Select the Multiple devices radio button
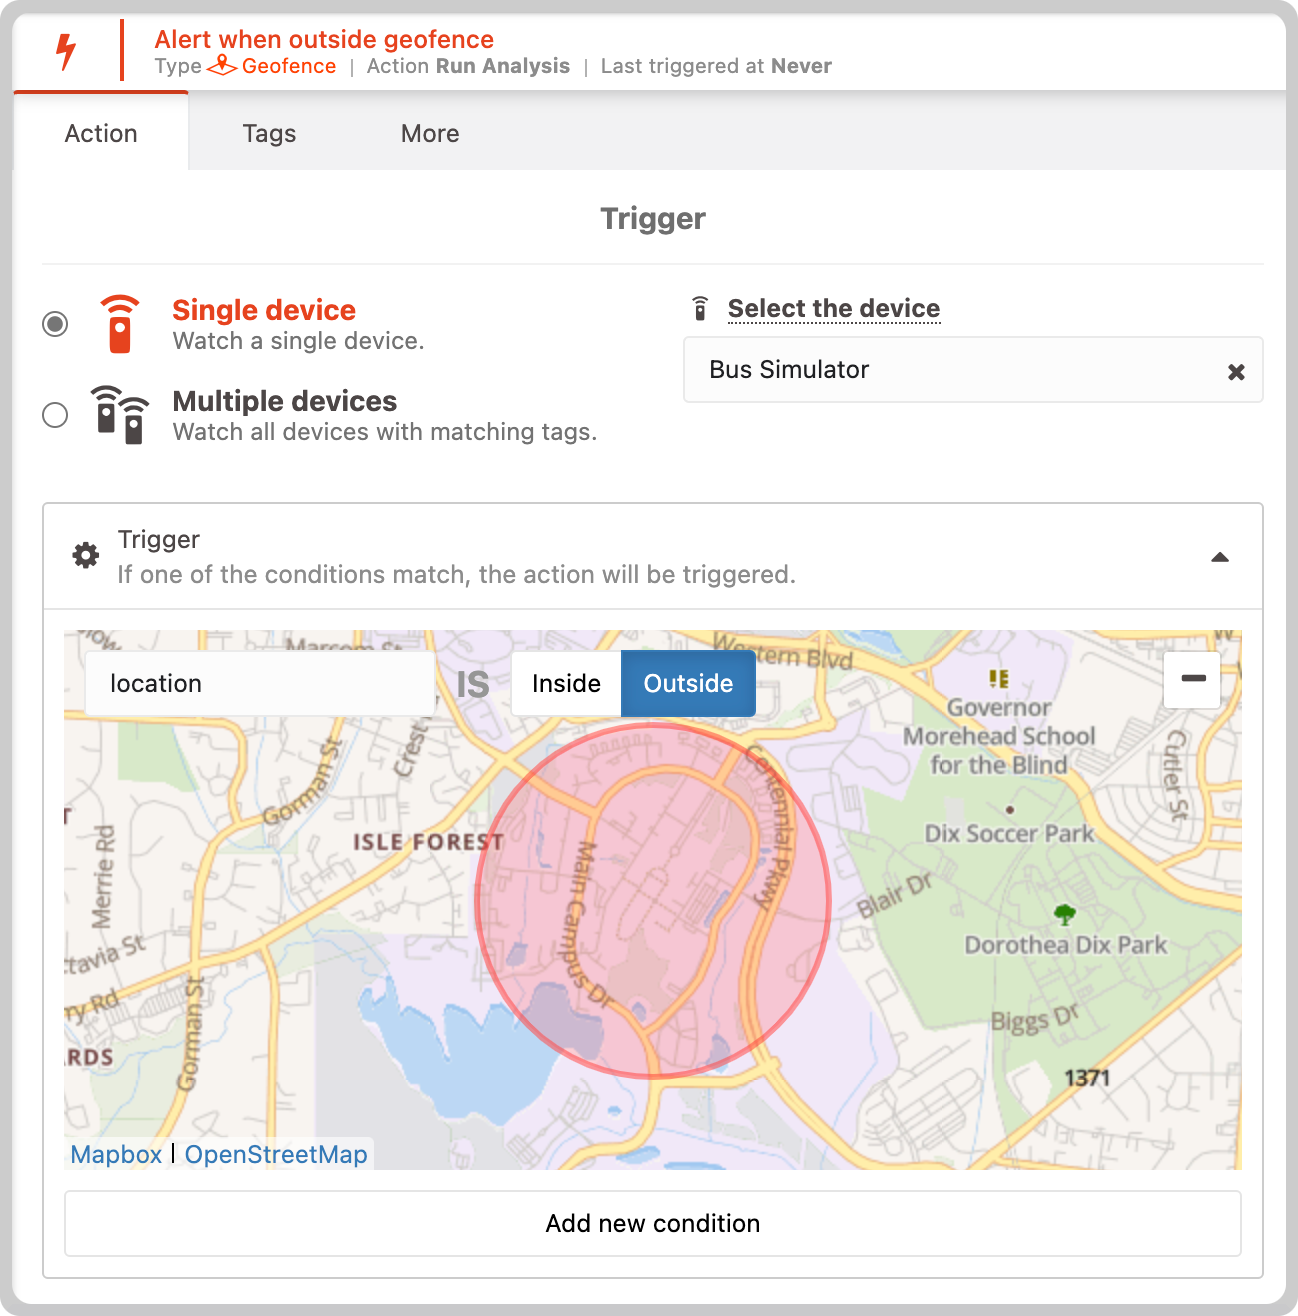The width and height of the screenshot is (1298, 1316). tap(55, 415)
